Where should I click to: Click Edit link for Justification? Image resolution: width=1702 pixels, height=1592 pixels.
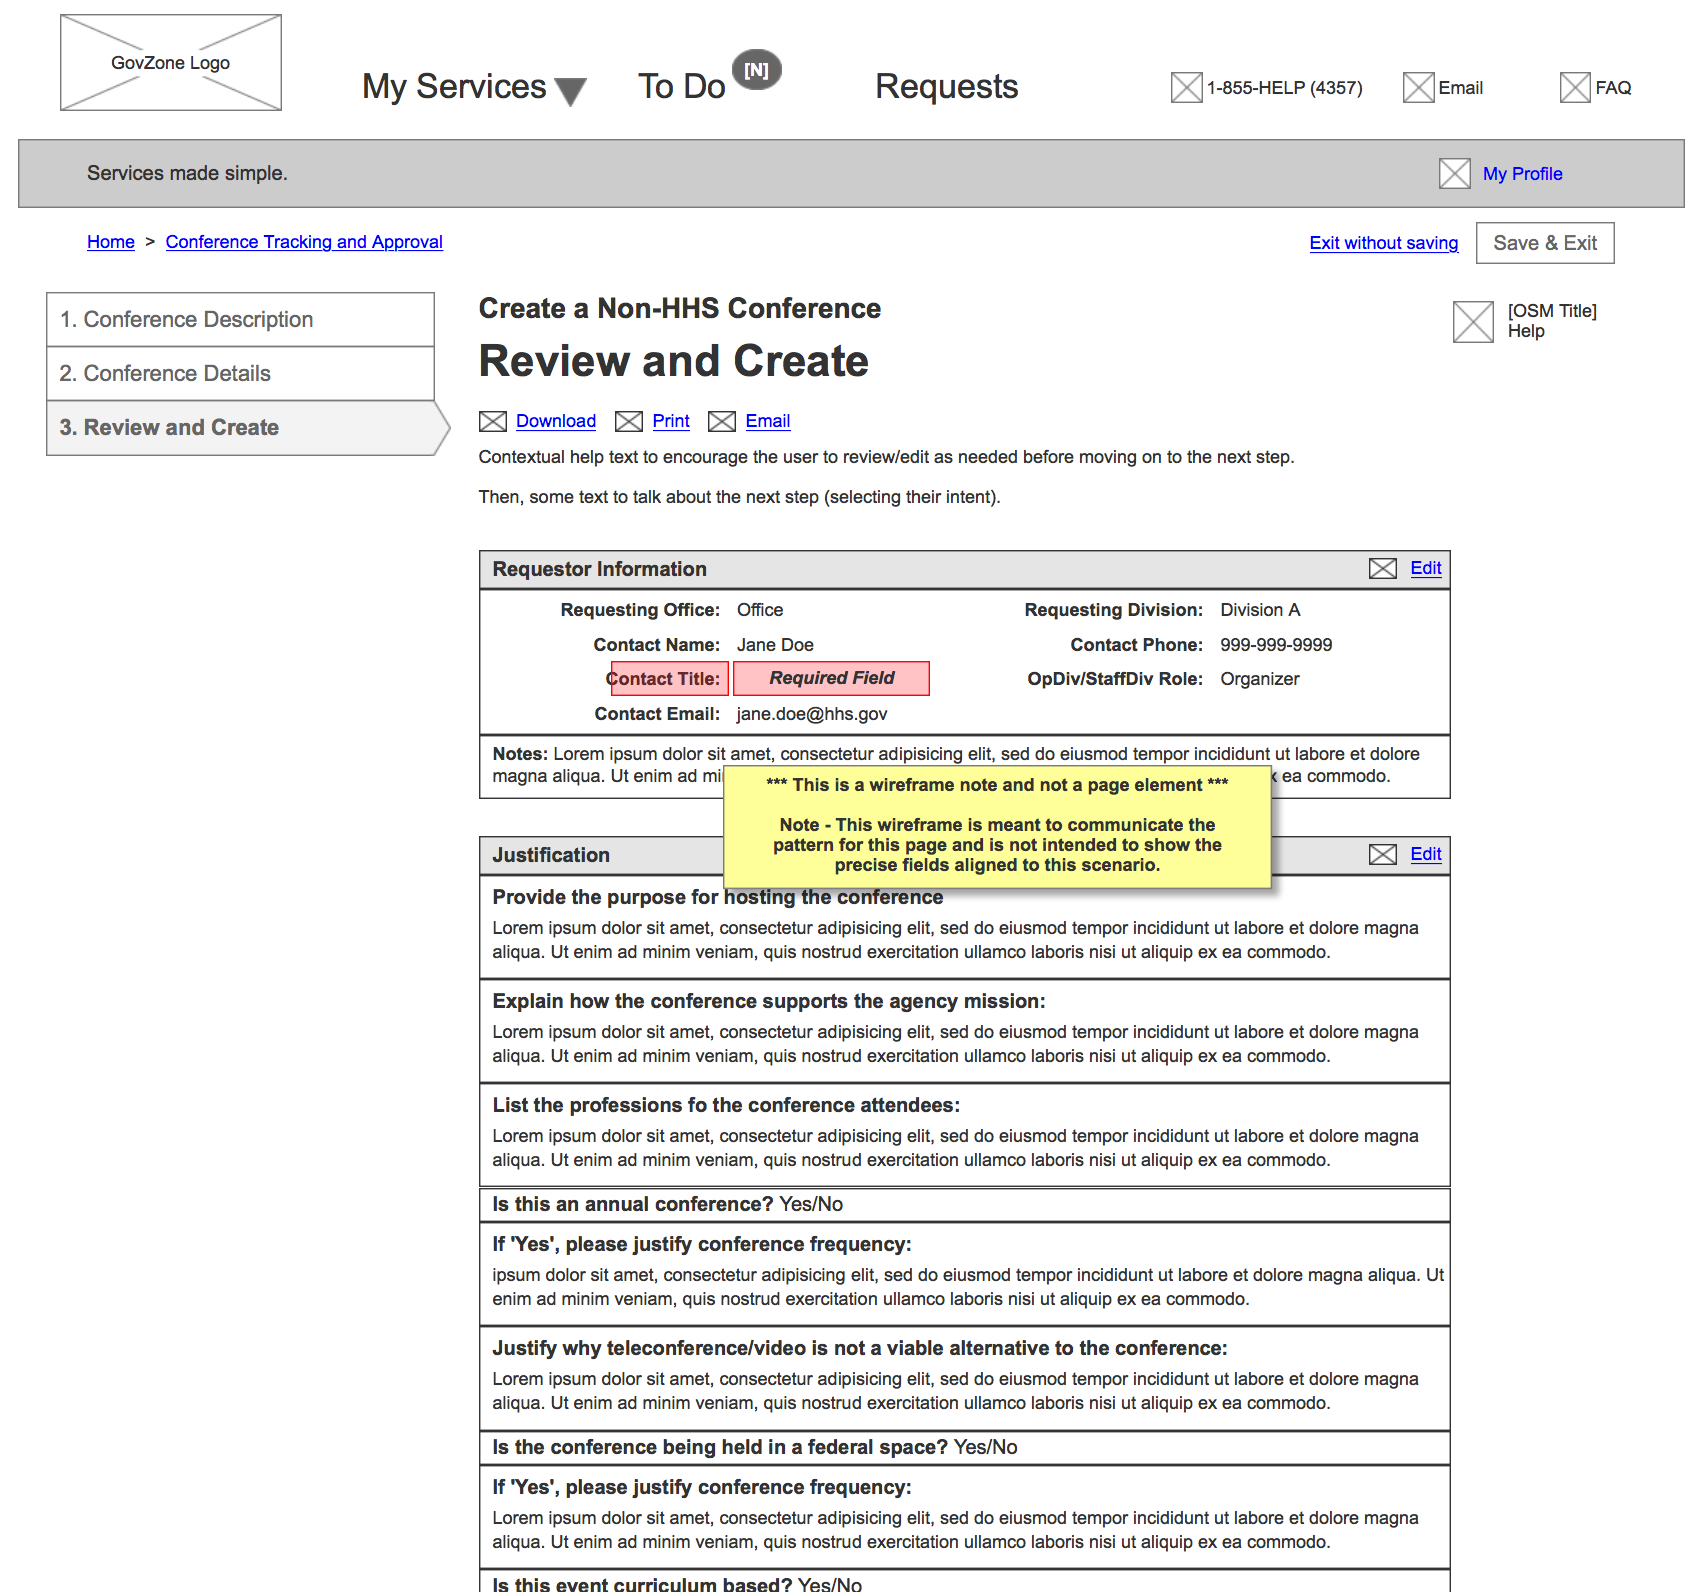1426,854
